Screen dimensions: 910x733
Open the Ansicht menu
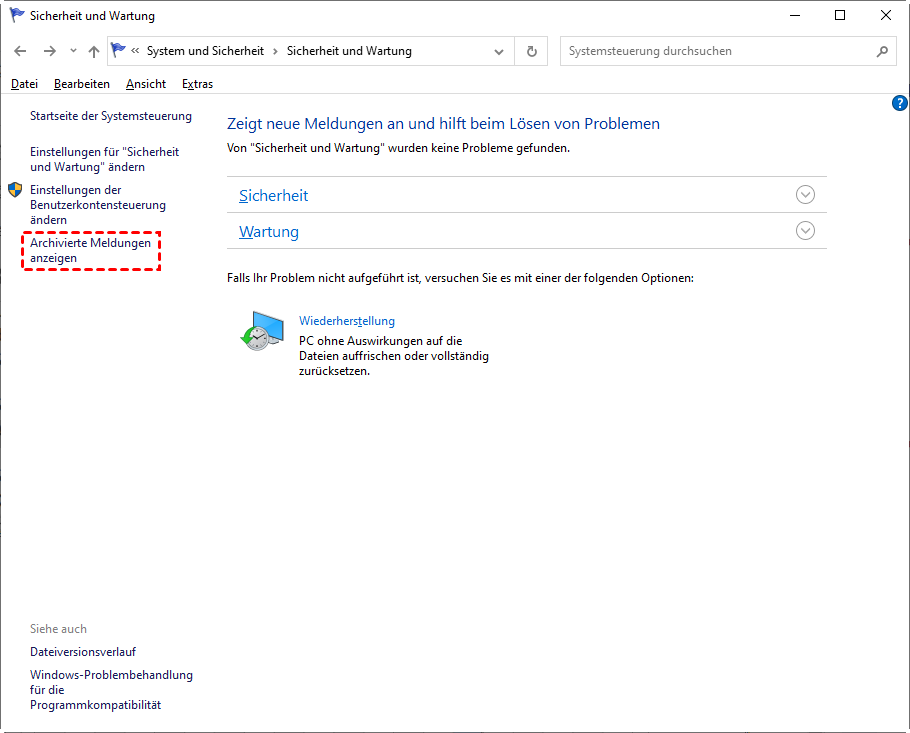pos(146,84)
